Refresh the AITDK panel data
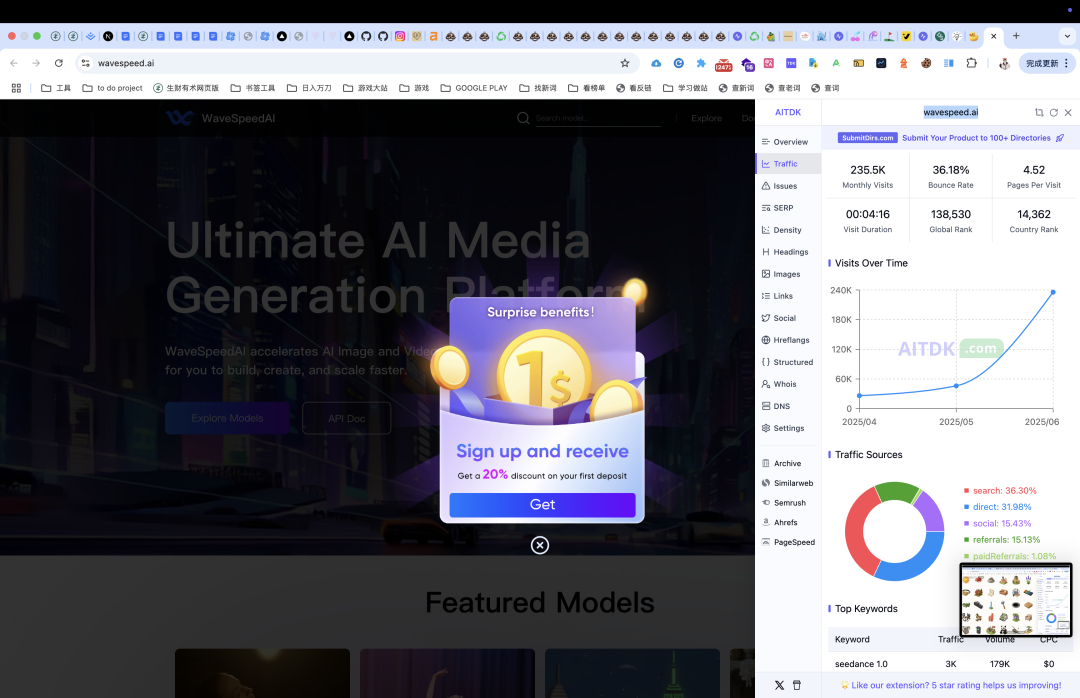Image resolution: width=1080 pixels, height=698 pixels. (1054, 112)
